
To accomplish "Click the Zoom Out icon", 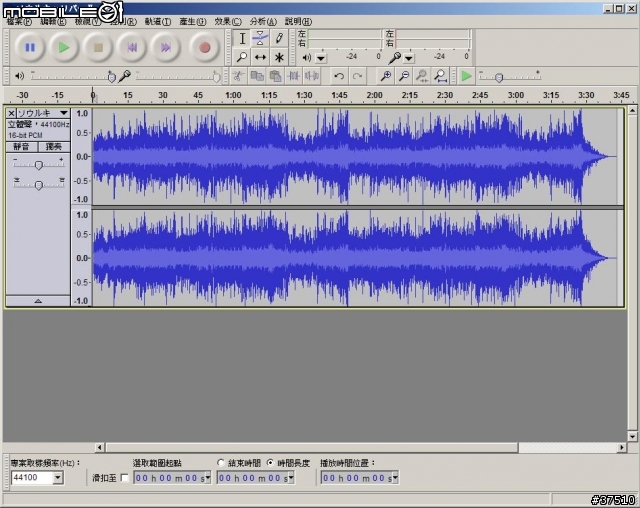I will [x=404, y=76].
